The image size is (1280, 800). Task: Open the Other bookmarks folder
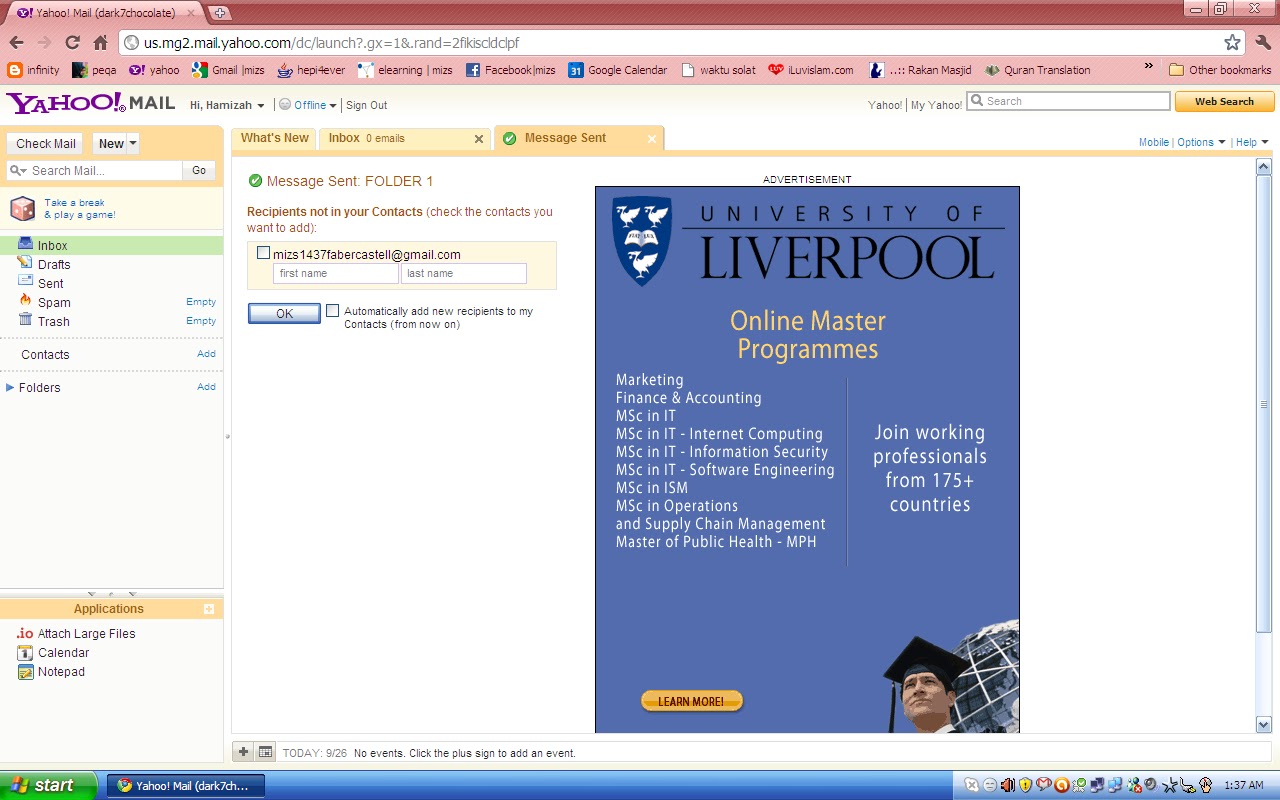point(1220,70)
